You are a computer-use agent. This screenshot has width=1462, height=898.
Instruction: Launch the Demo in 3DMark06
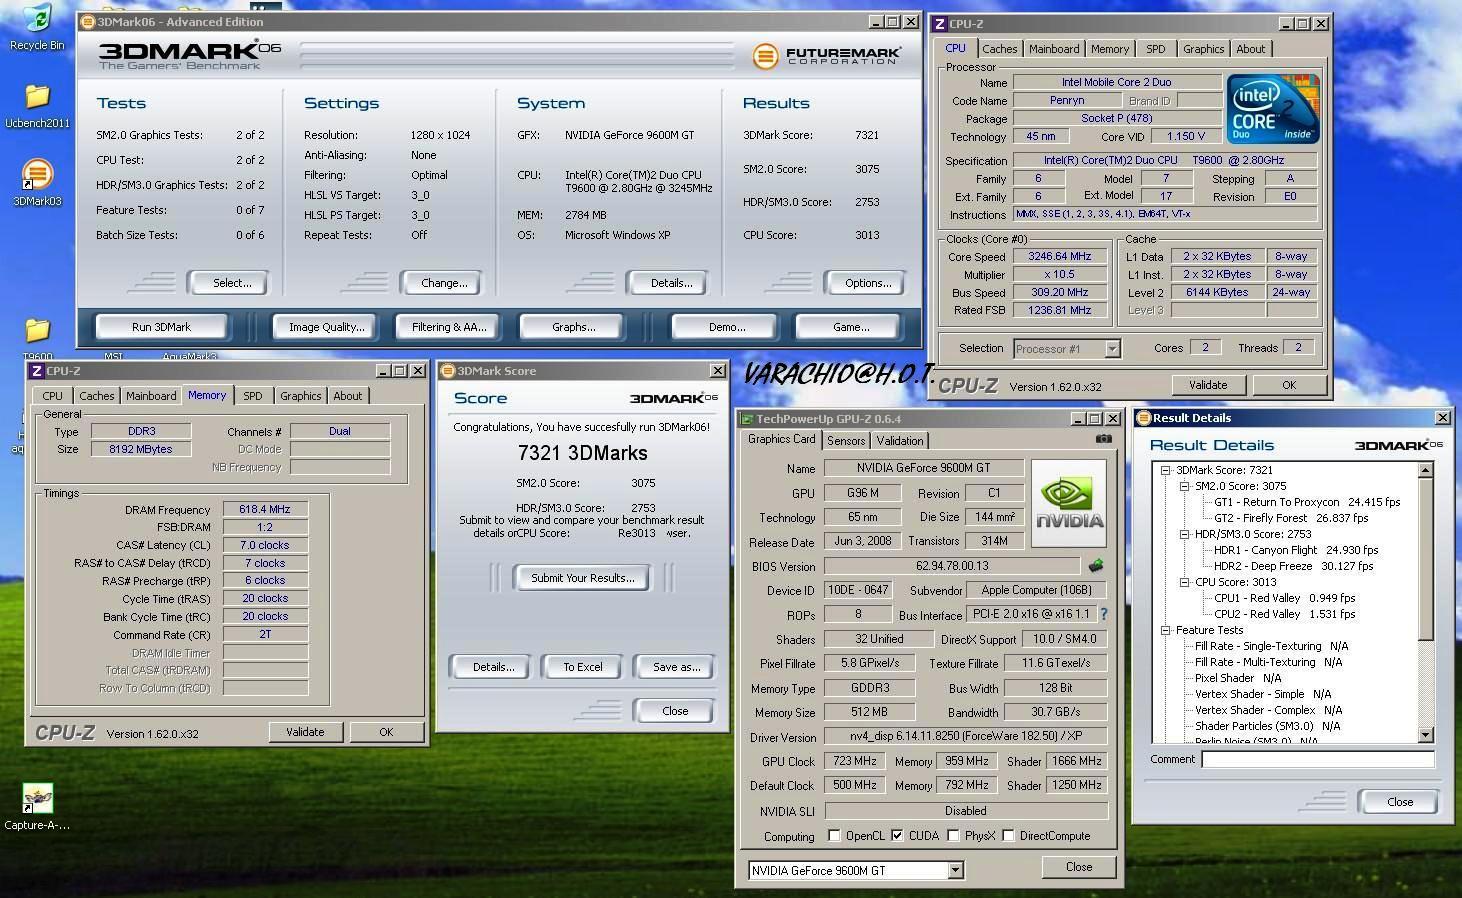(726, 327)
